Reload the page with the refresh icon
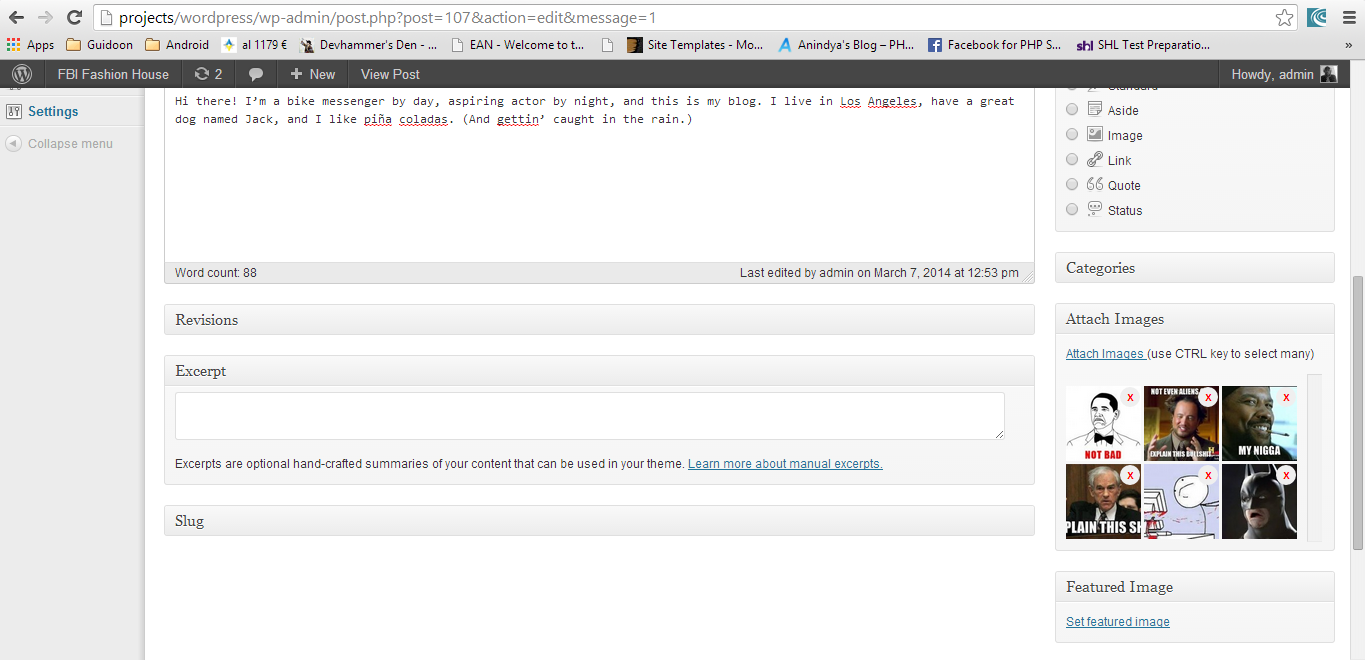Image resolution: width=1365 pixels, height=660 pixels. [74, 17]
